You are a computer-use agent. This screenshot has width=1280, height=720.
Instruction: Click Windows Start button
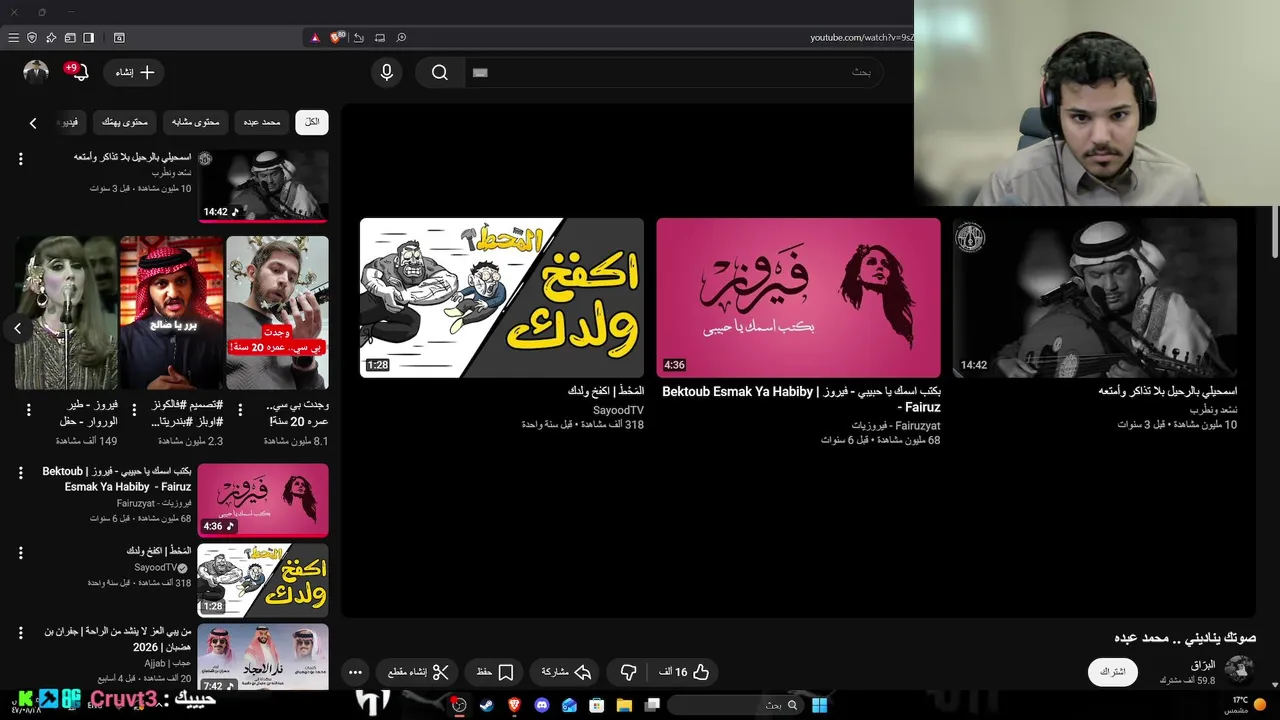819,705
